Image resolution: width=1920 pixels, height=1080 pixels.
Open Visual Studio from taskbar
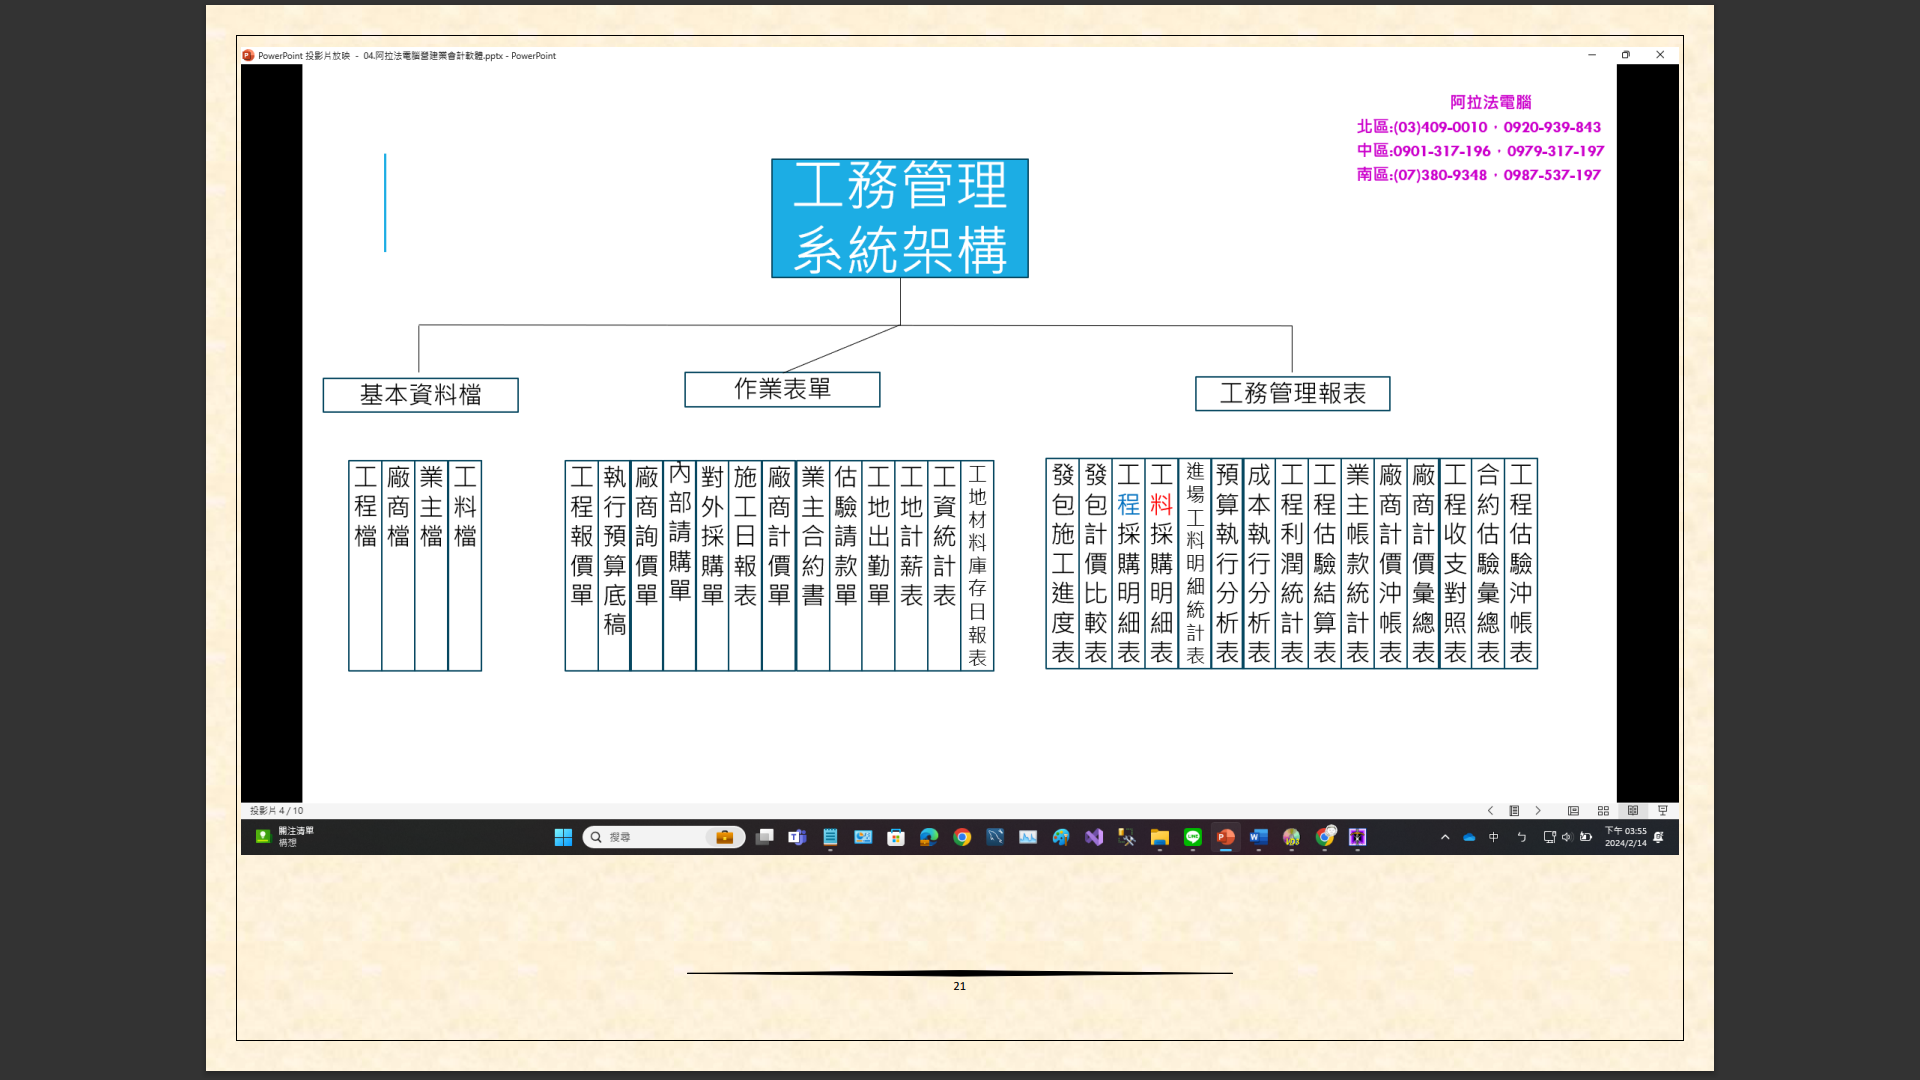tap(1094, 837)
